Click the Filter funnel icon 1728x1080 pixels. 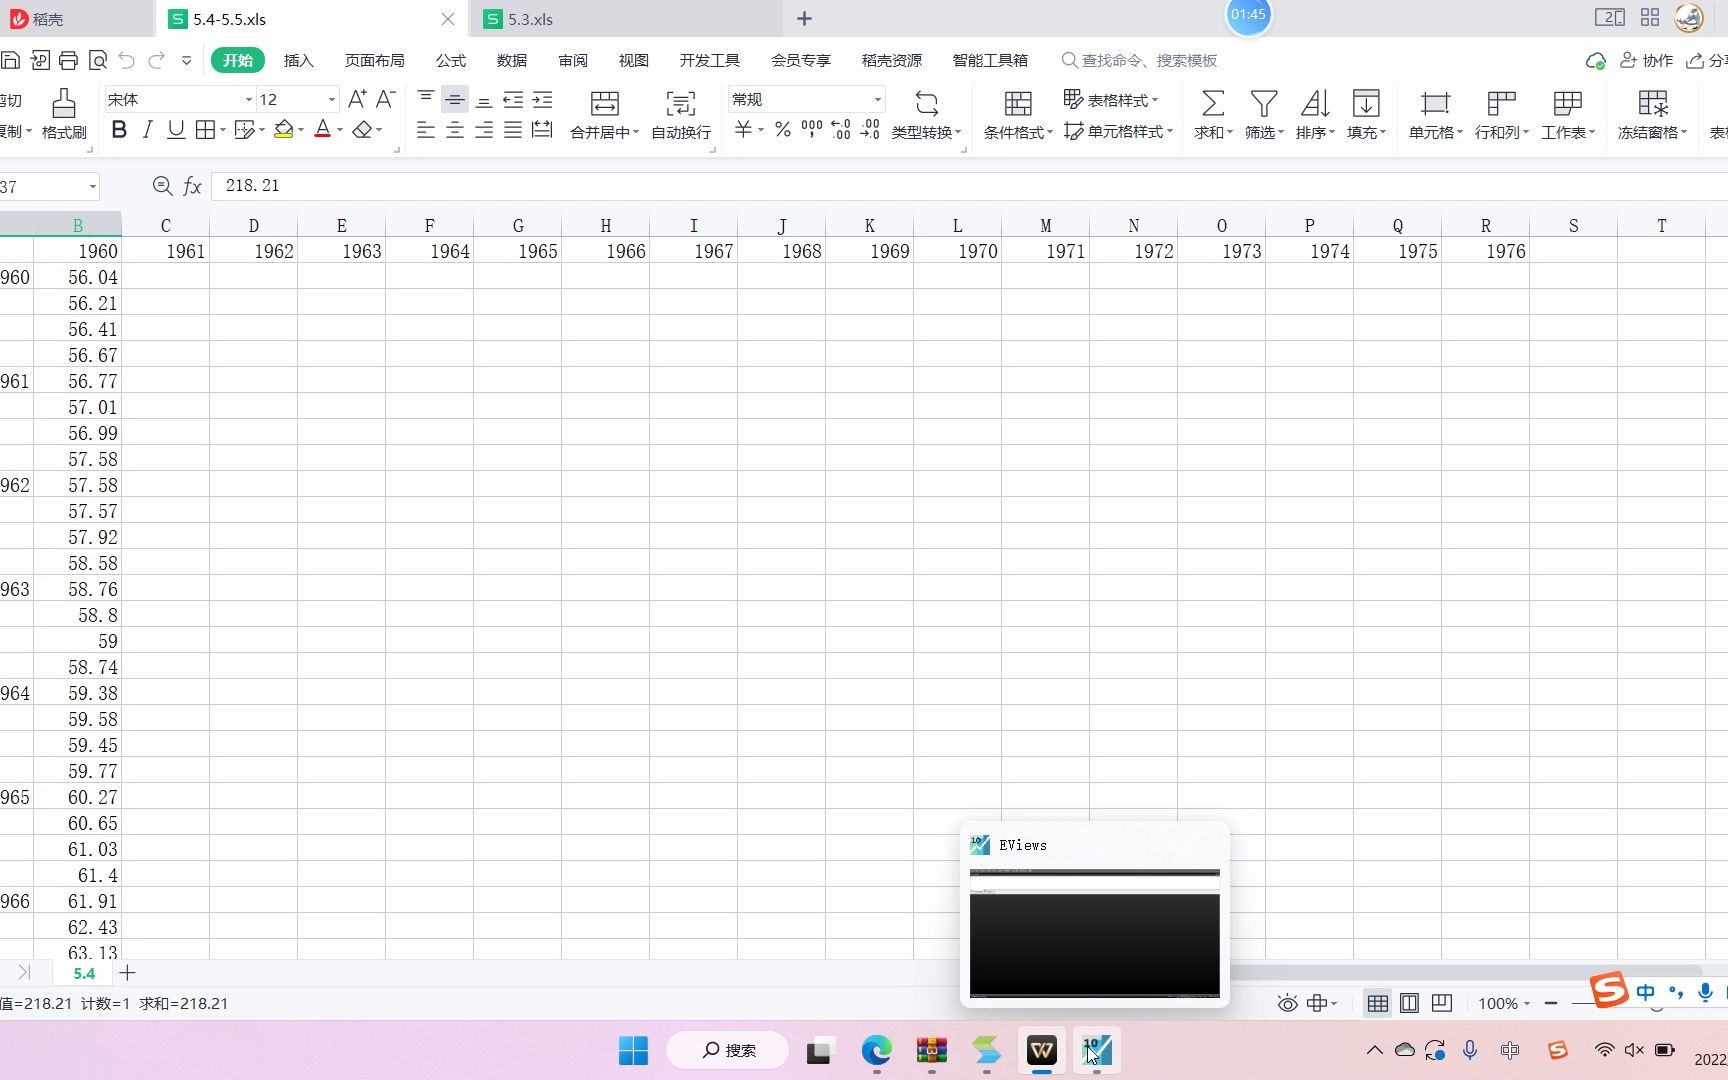pyautogui.click(x=1264, y=103)
